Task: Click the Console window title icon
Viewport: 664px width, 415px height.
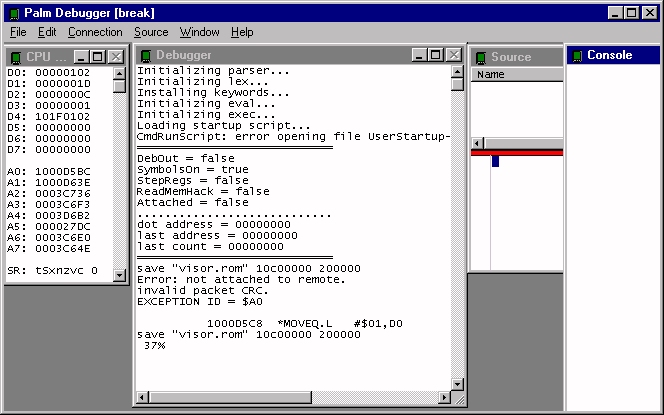Action: tap(577, 55)
